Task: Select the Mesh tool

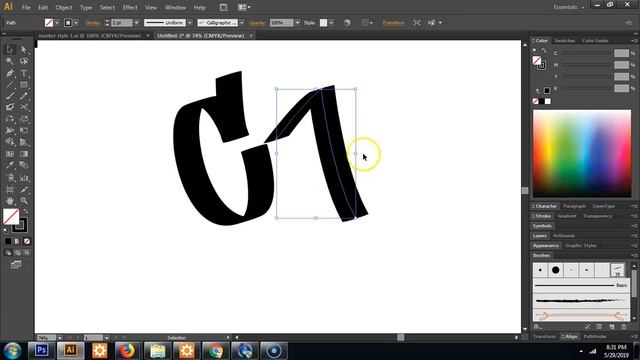Action: (x=10, y=154)
